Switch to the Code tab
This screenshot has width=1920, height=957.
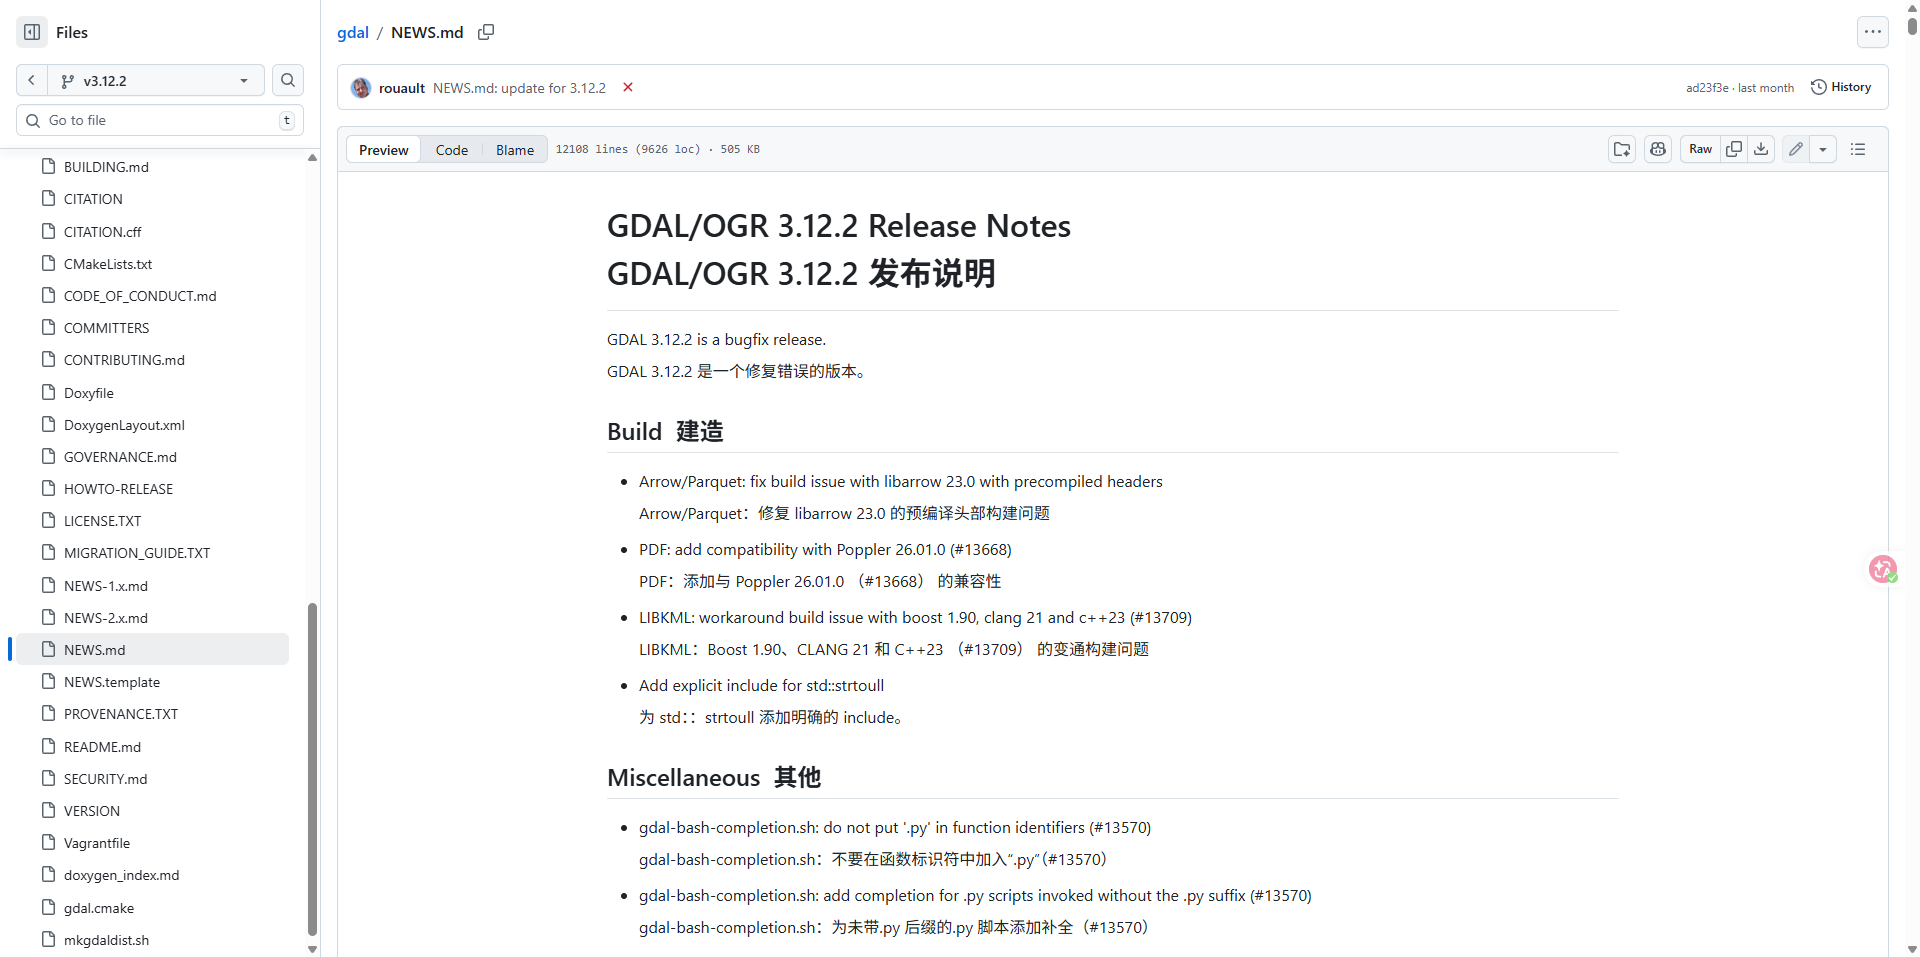(x=452, y=150)
